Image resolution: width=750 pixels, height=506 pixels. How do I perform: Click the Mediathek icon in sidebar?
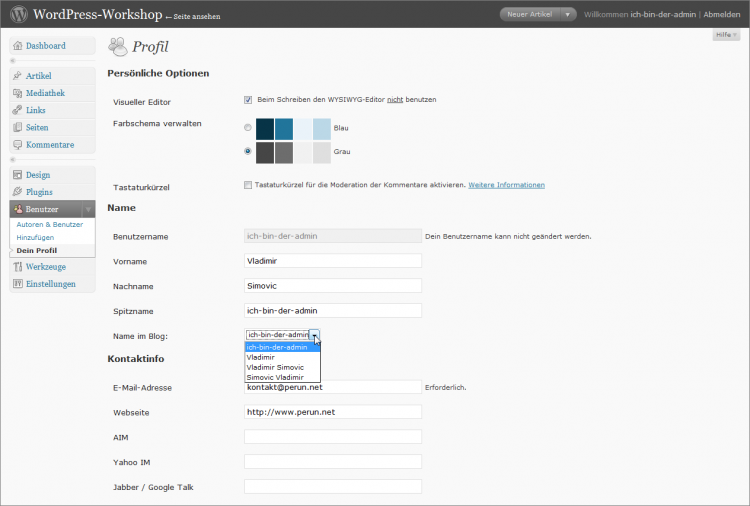coord(18,93)
